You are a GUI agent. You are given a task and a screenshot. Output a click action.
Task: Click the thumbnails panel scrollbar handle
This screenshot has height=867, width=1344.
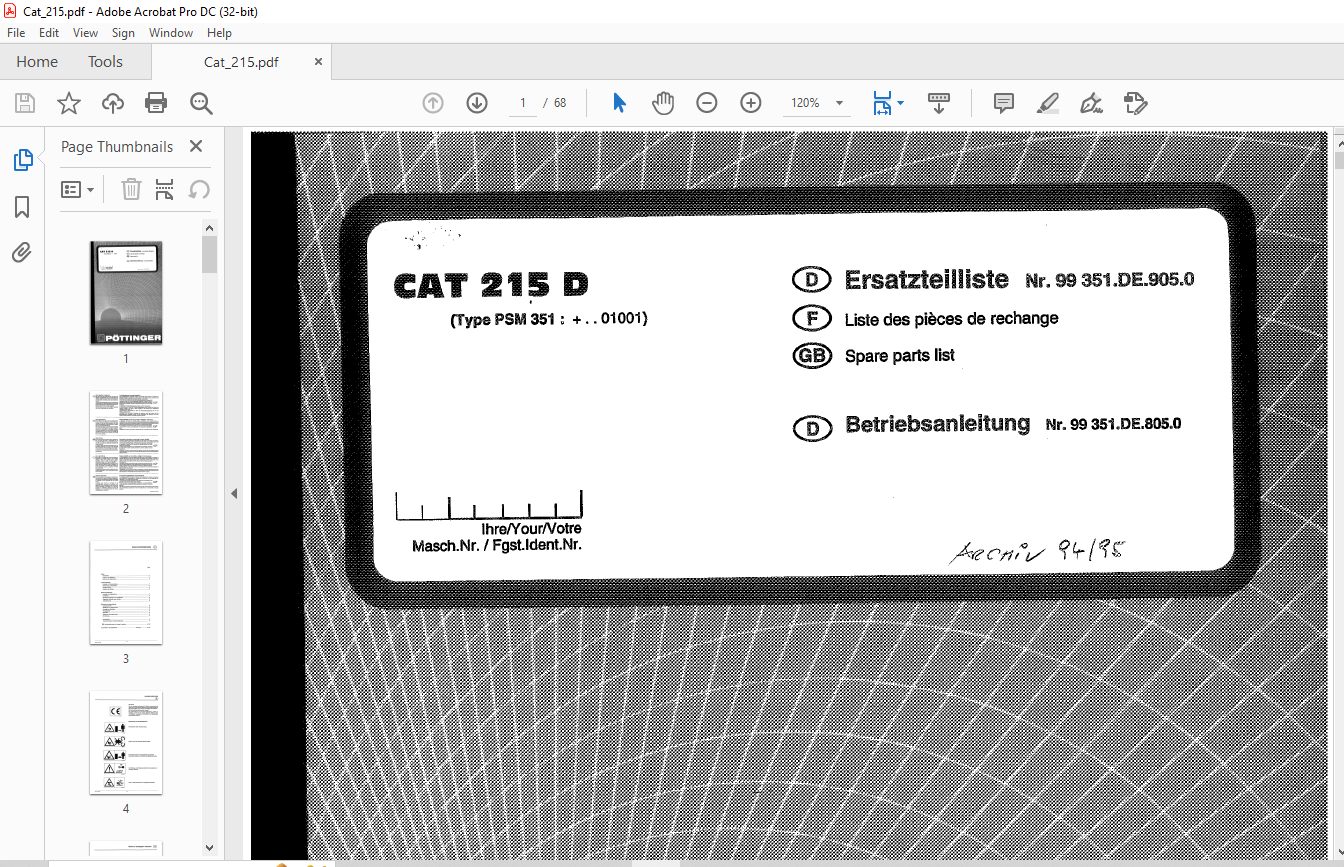point(209,254)
